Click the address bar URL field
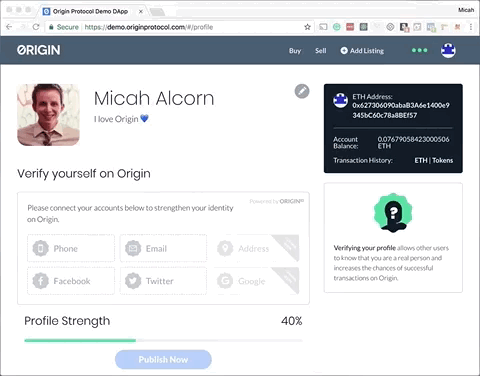Screen dimensions: 480x376 180,27
